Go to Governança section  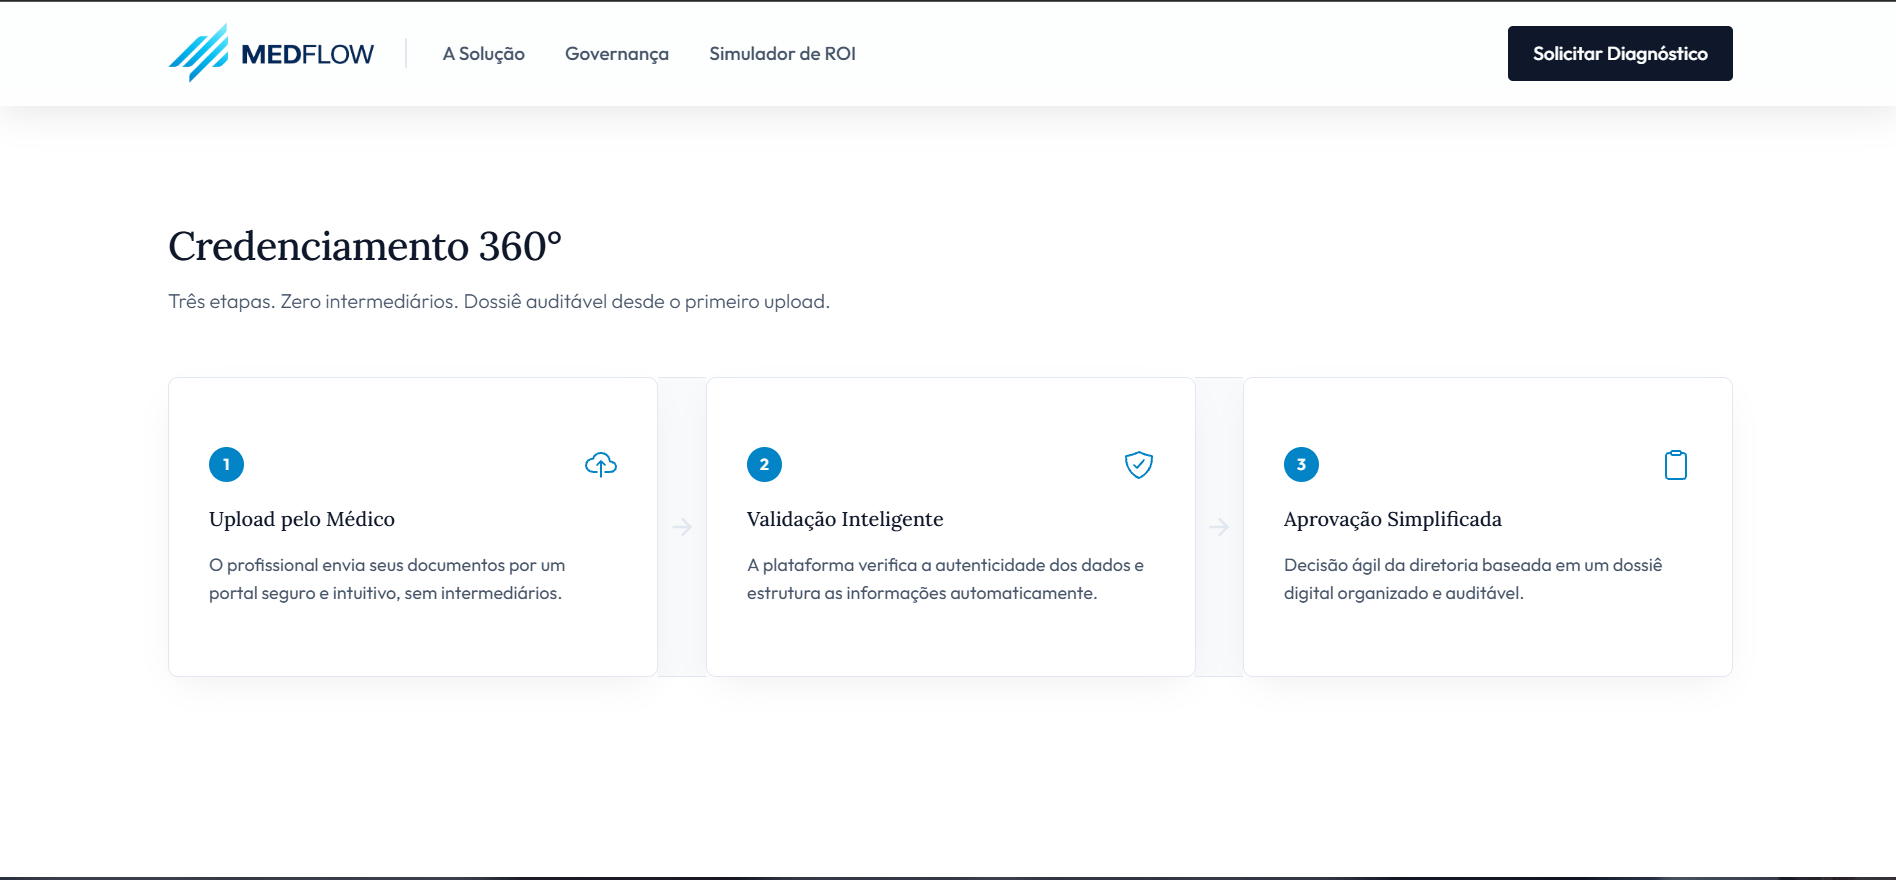point(617,54)
